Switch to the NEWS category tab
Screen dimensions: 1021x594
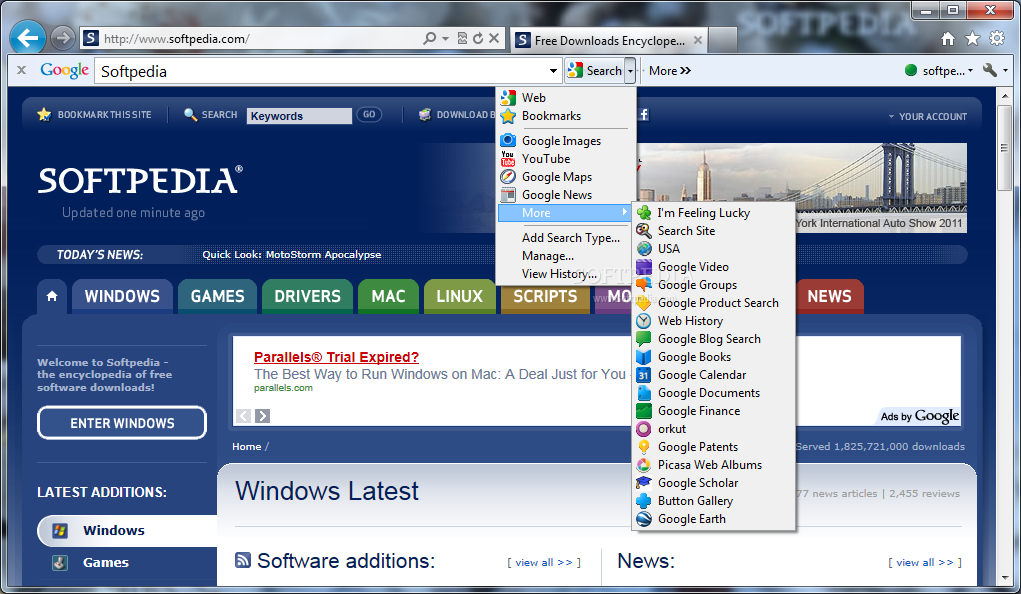(x=830, y=296)
